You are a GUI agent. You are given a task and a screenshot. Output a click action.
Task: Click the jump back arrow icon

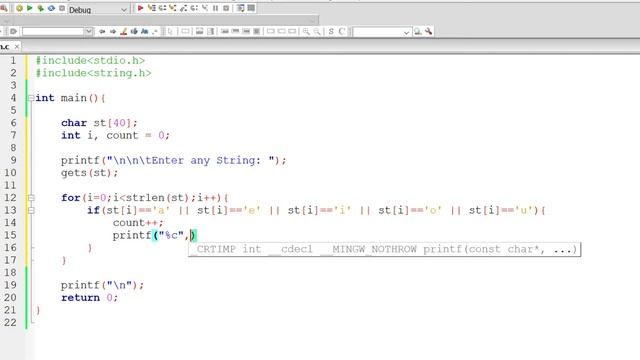(102, 31)
